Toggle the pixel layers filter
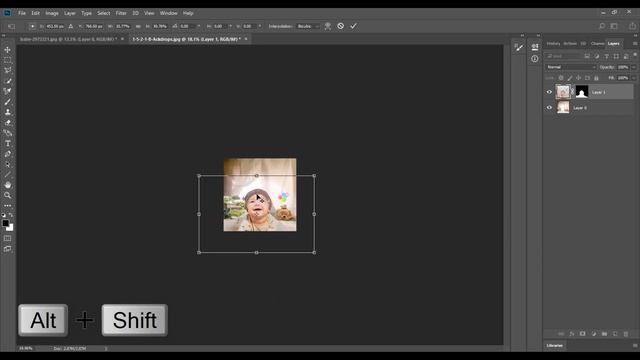The image size is (640, 360). pyautogui.click(x=587, y=56)
